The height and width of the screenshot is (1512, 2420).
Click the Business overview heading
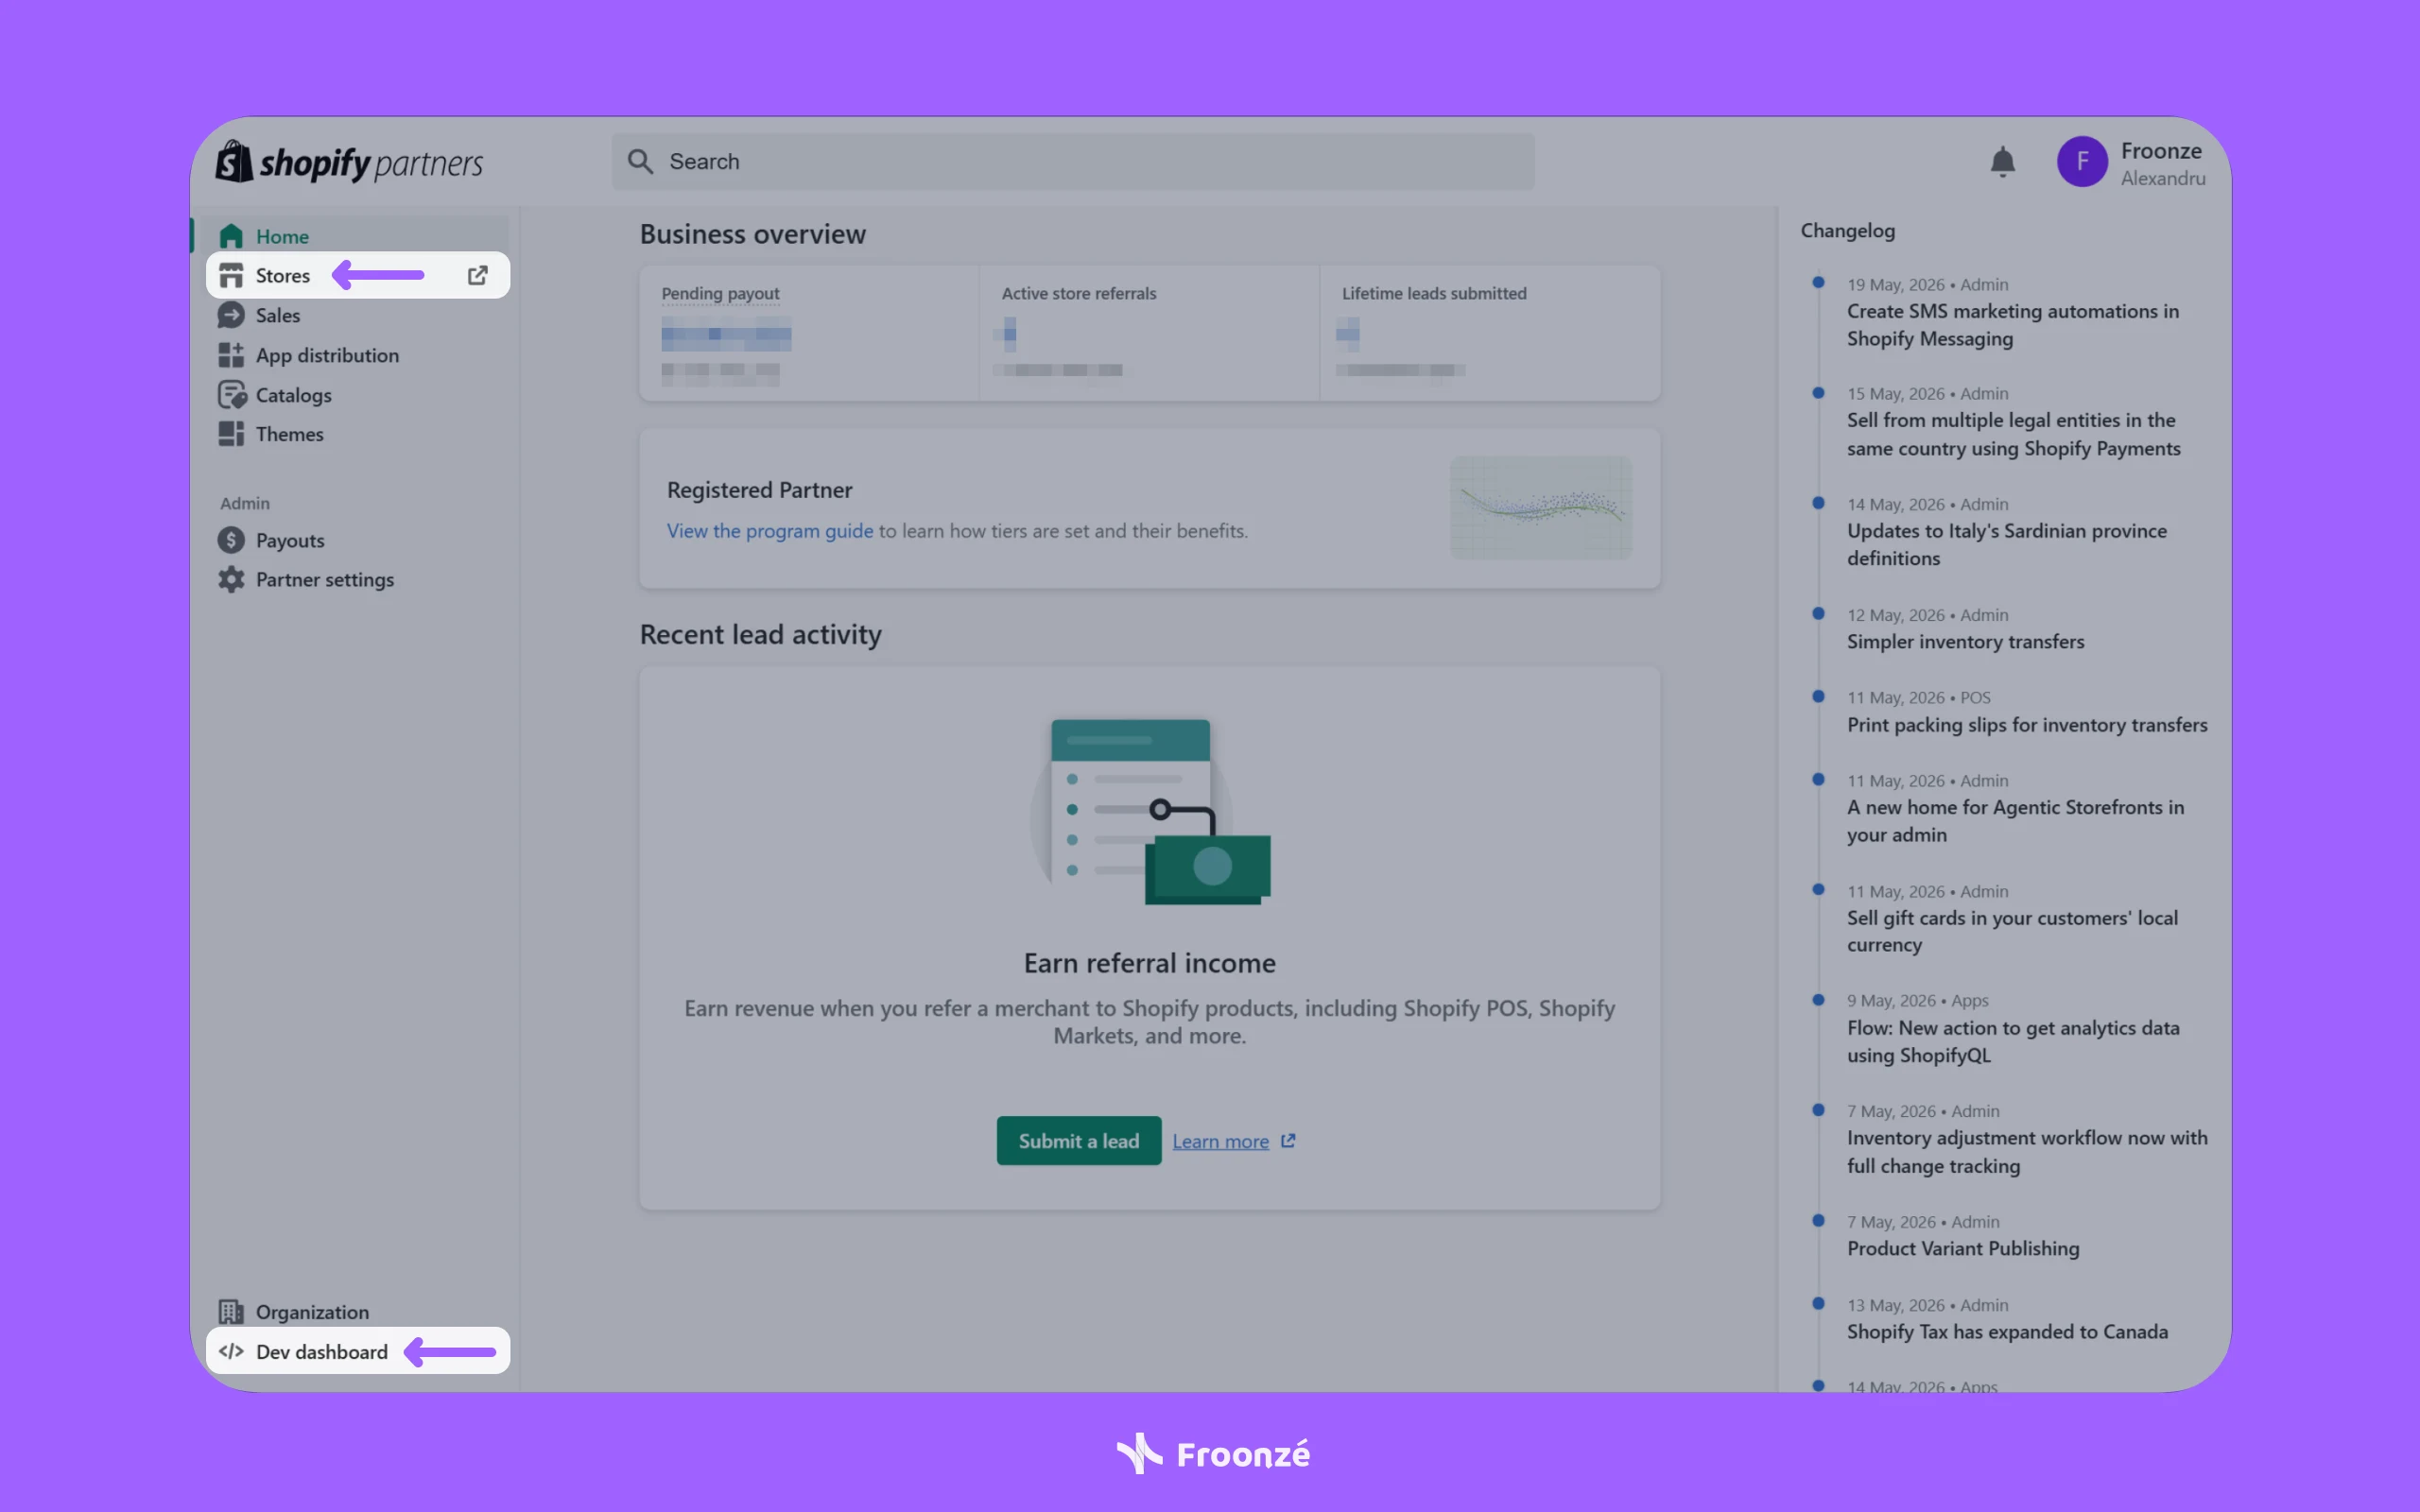[753, 234]
